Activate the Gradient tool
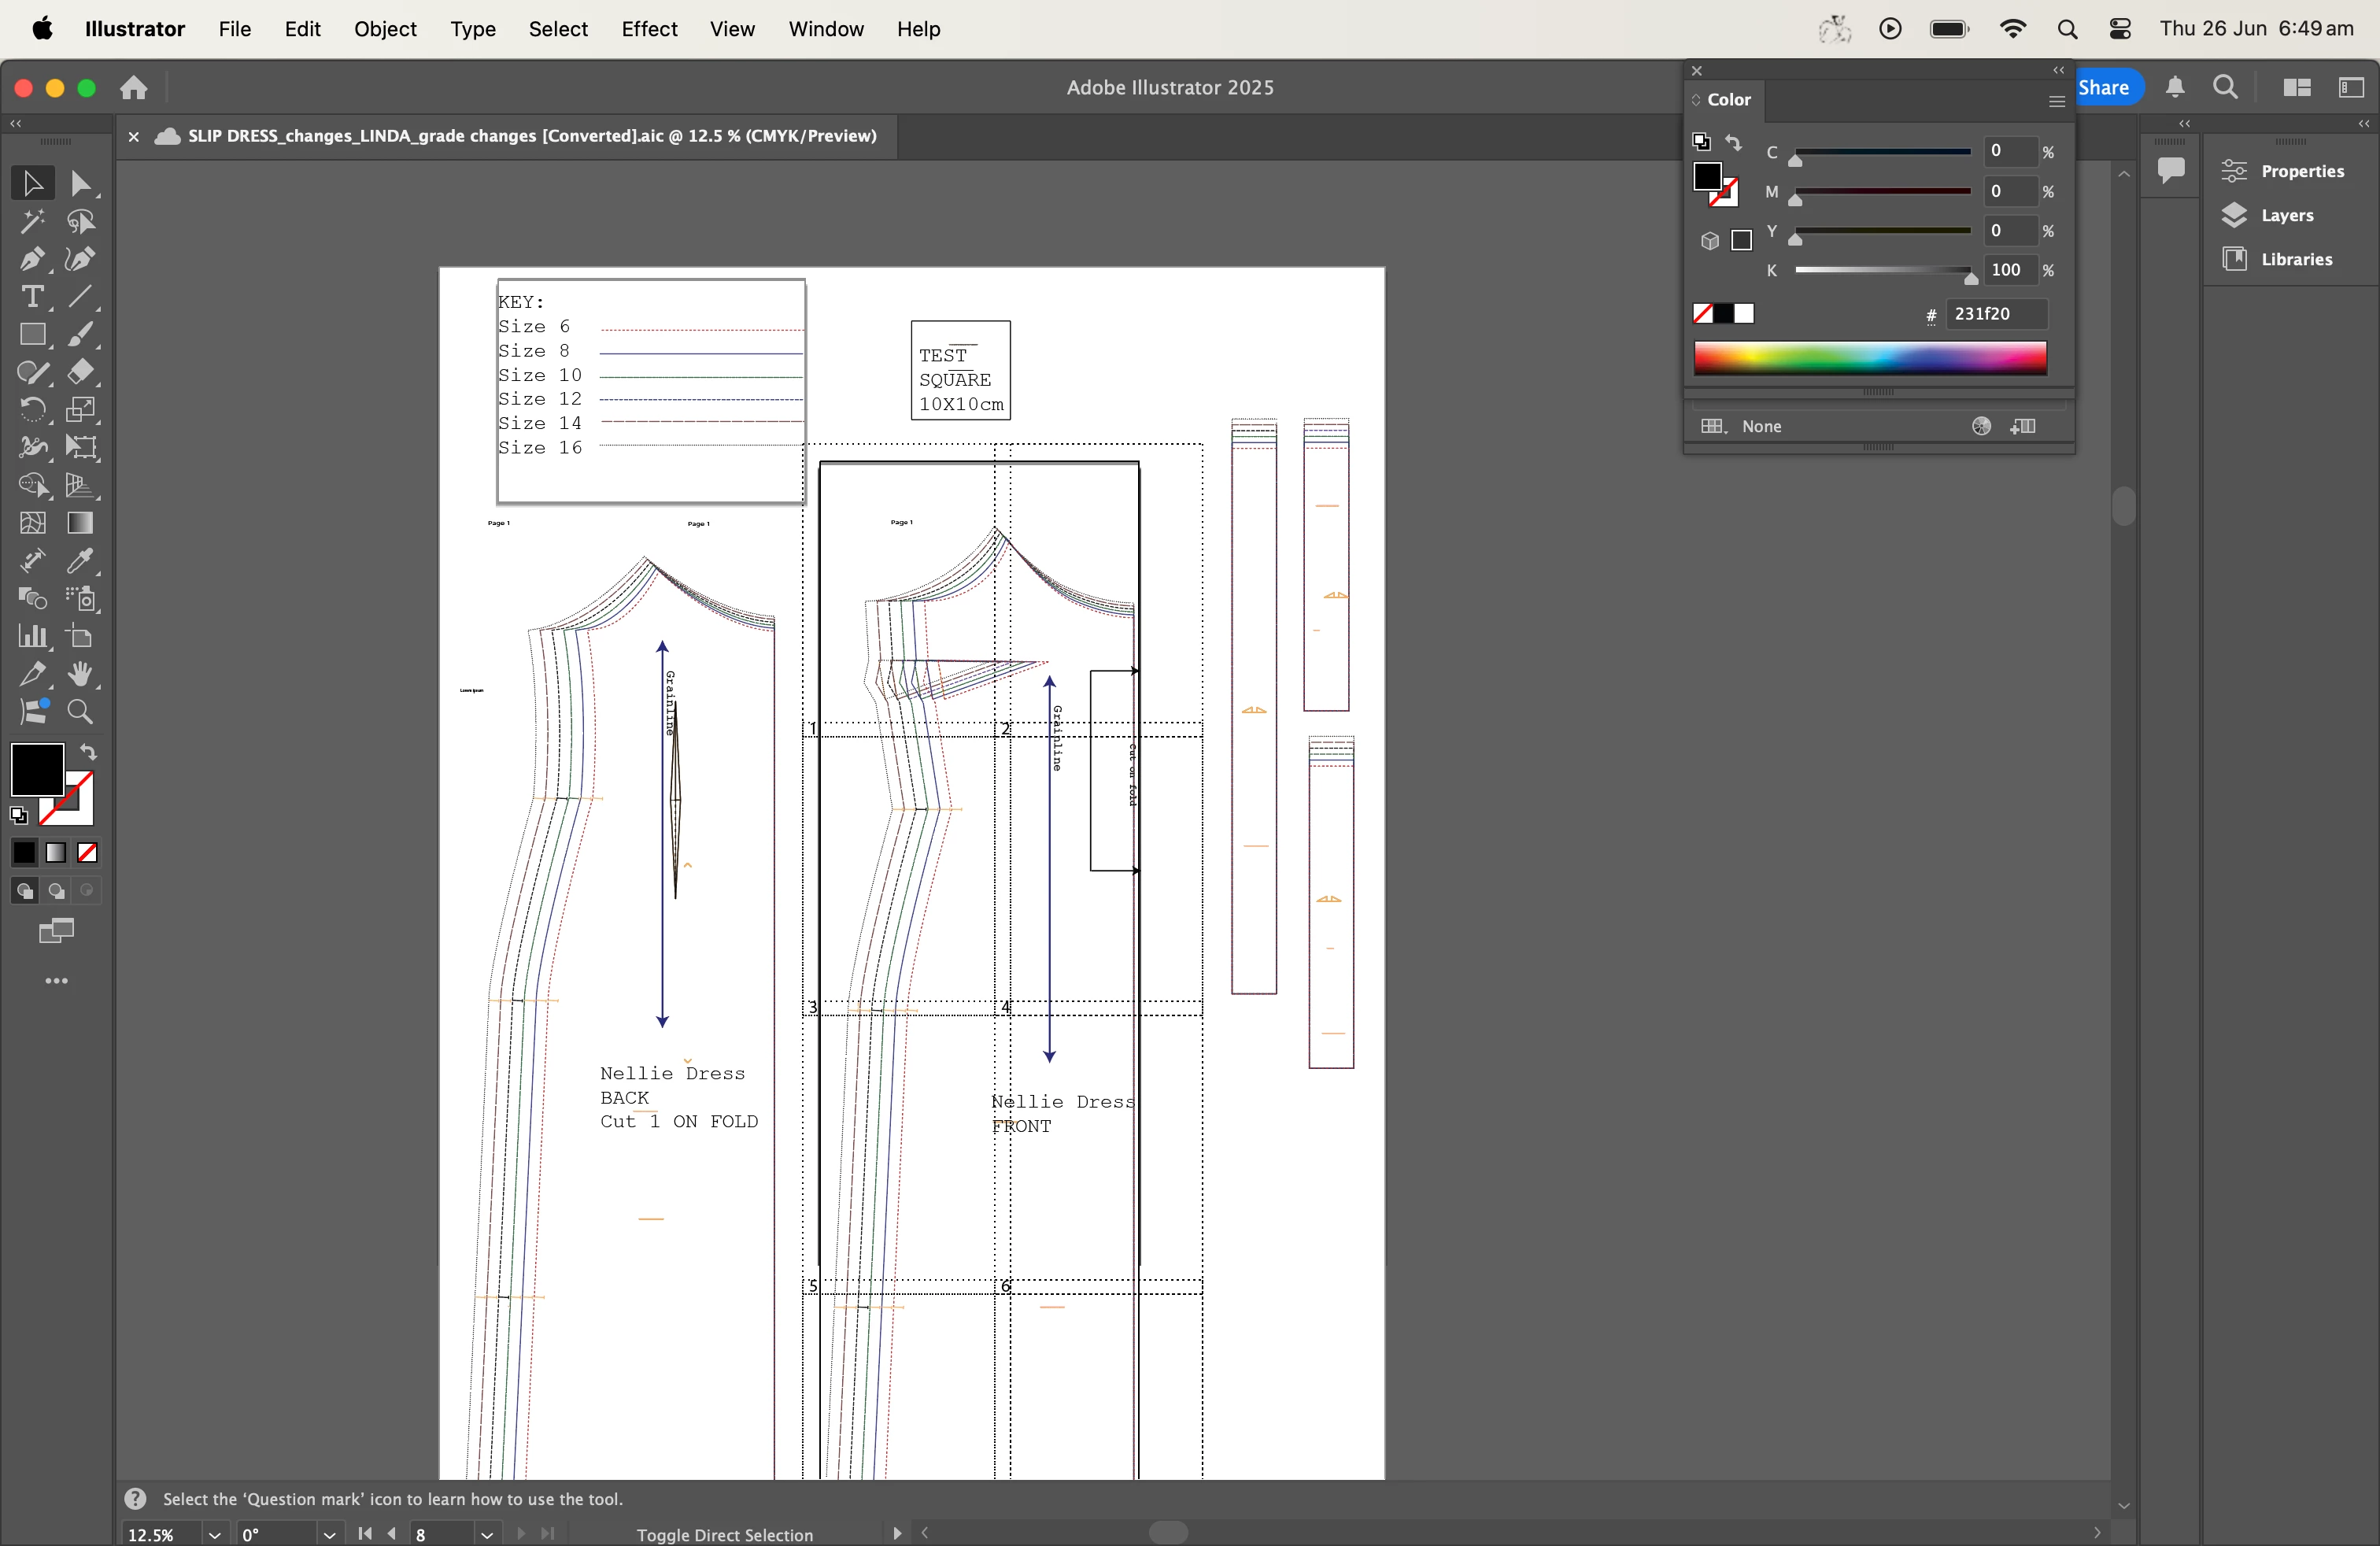This screenshot has height=1546, width=2380. tap(81, 523)
